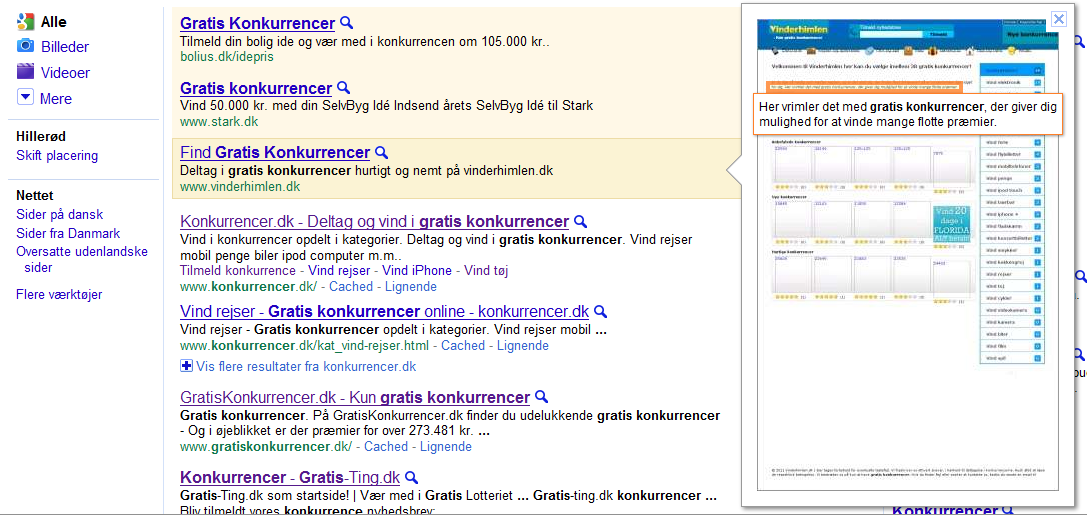The image size is (1087, 515).
Task: Click preview magnifier for Konkurrencer - Gratis-Ting.dk
Action: click(x=412, y=478)
